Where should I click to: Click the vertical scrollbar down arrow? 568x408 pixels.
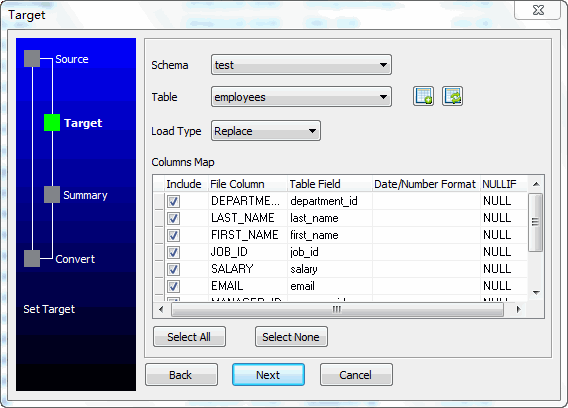[x=536, y=292]
